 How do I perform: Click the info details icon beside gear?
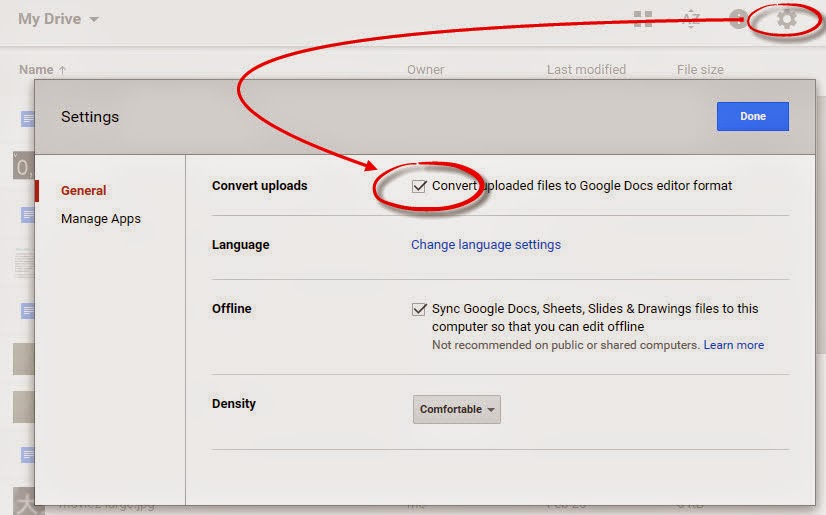[739, 19]
